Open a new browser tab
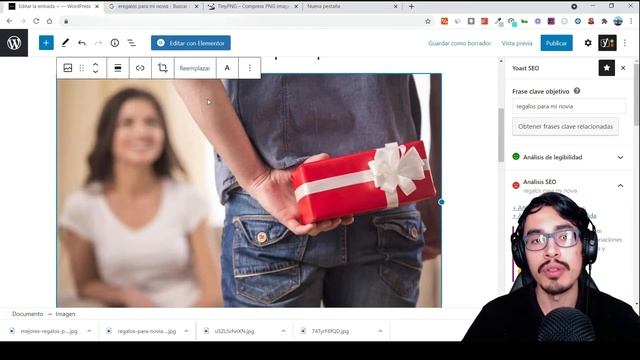The height and width of the screenshot is (360, 640). point(411,7)
